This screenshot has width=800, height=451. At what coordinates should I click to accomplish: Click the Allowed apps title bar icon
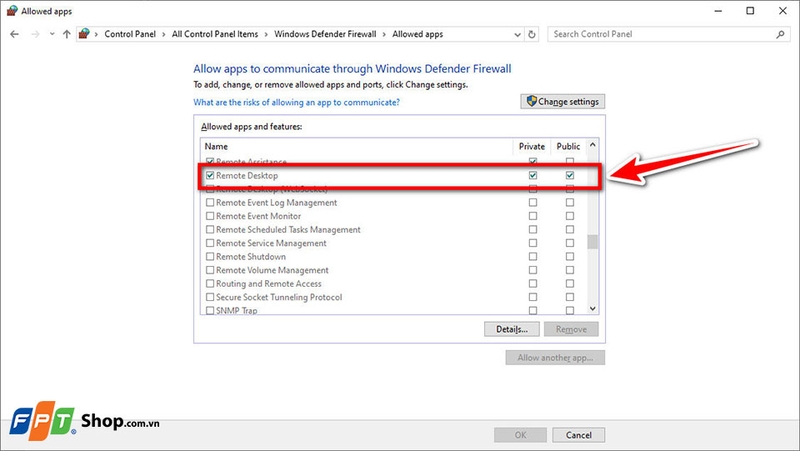11,10
